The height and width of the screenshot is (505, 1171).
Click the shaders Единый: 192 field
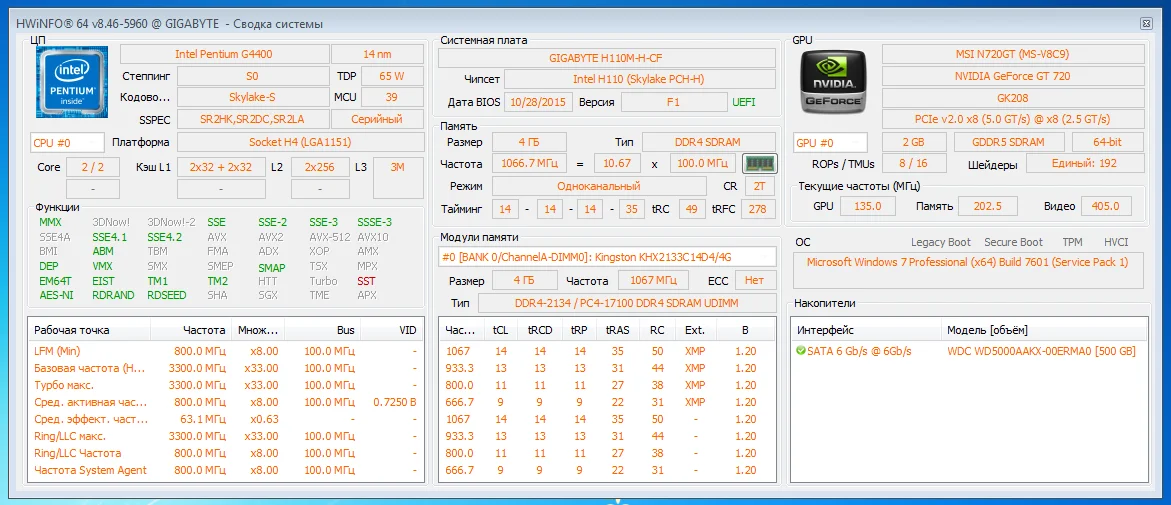pos(1085,164)
